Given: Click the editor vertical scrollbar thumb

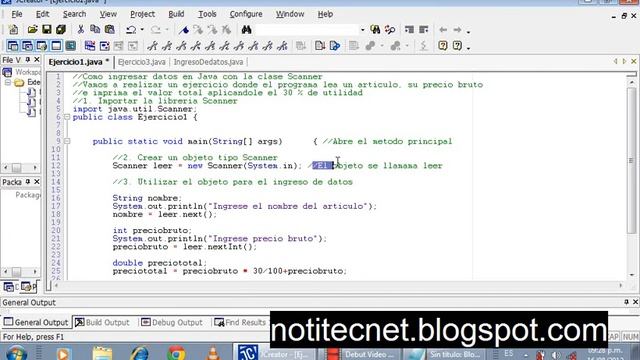Looking at the screenshot, I should pos(631,161).
